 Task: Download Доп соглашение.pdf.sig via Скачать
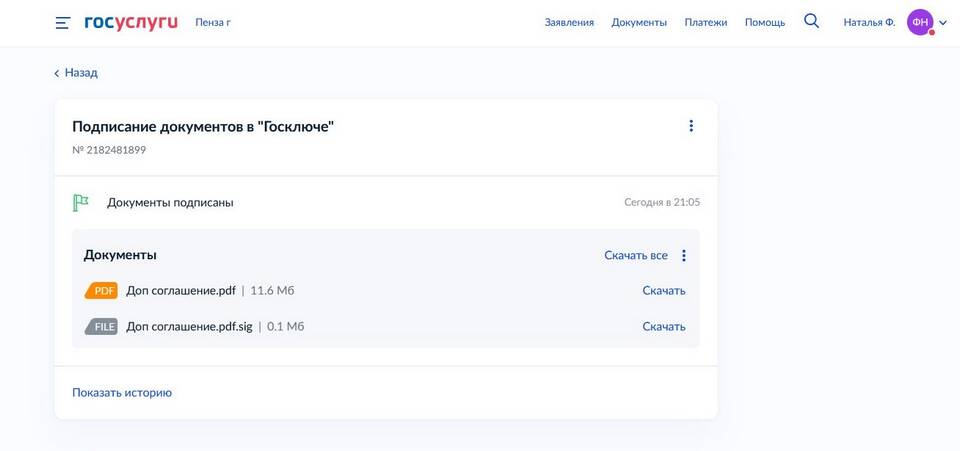[x=664, y=326]
